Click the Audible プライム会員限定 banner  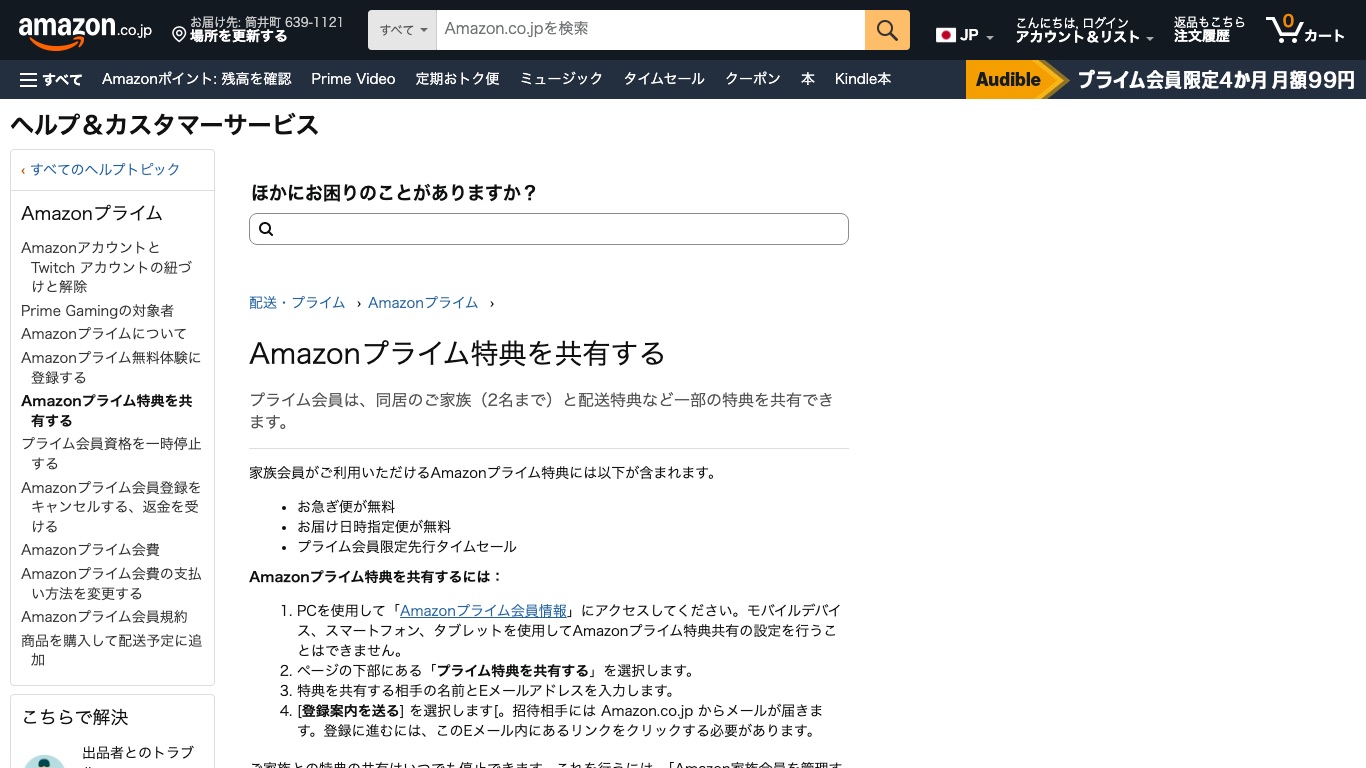tap(1166, 80)
